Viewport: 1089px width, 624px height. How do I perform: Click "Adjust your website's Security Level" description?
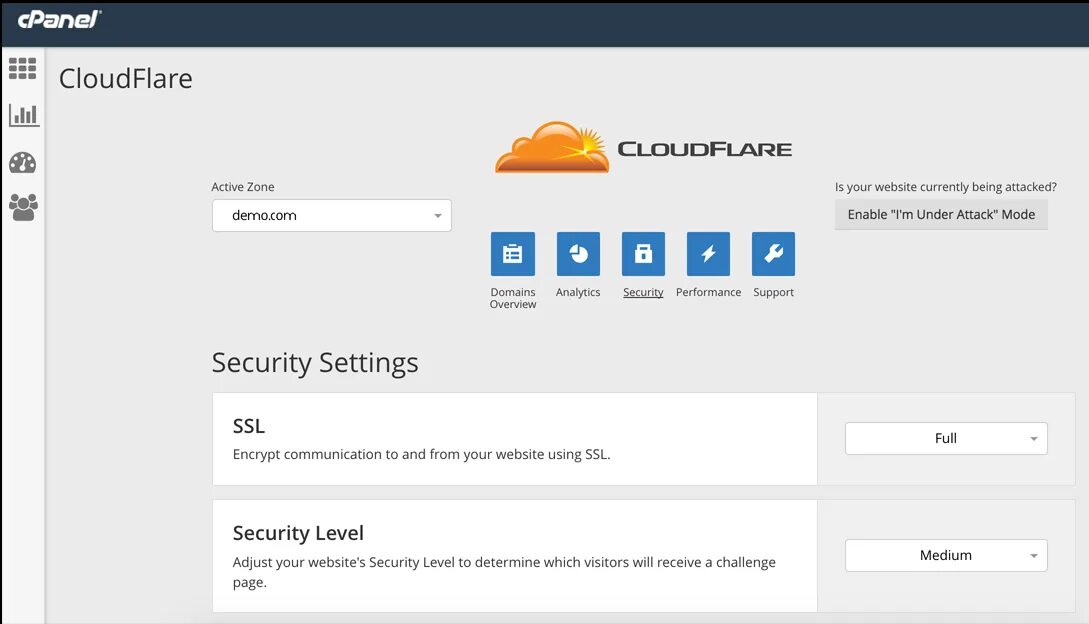point(504,572)
